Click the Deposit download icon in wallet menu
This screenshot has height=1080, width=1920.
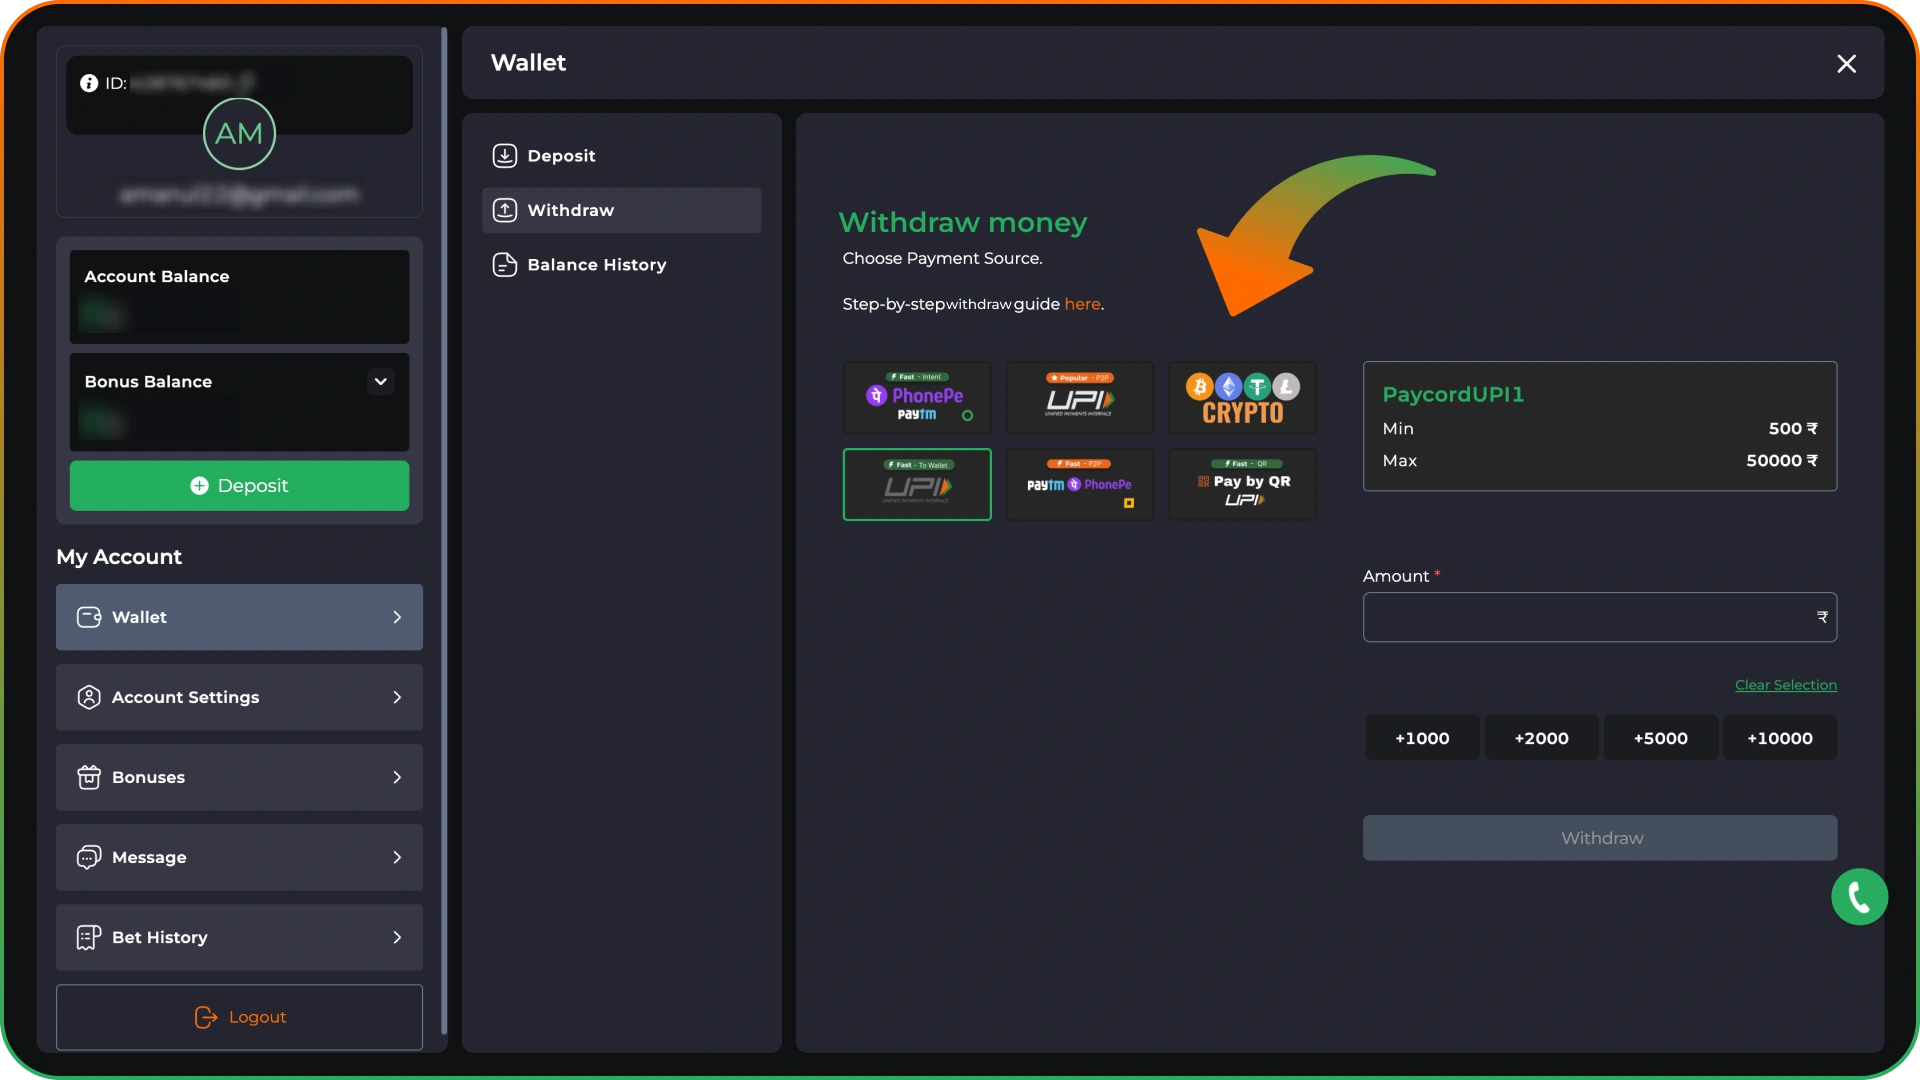[x=505, y=156]
